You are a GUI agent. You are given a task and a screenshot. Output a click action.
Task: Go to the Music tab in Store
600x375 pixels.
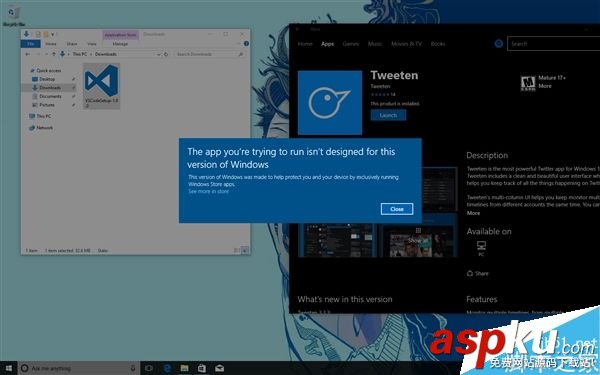[375, 44]
